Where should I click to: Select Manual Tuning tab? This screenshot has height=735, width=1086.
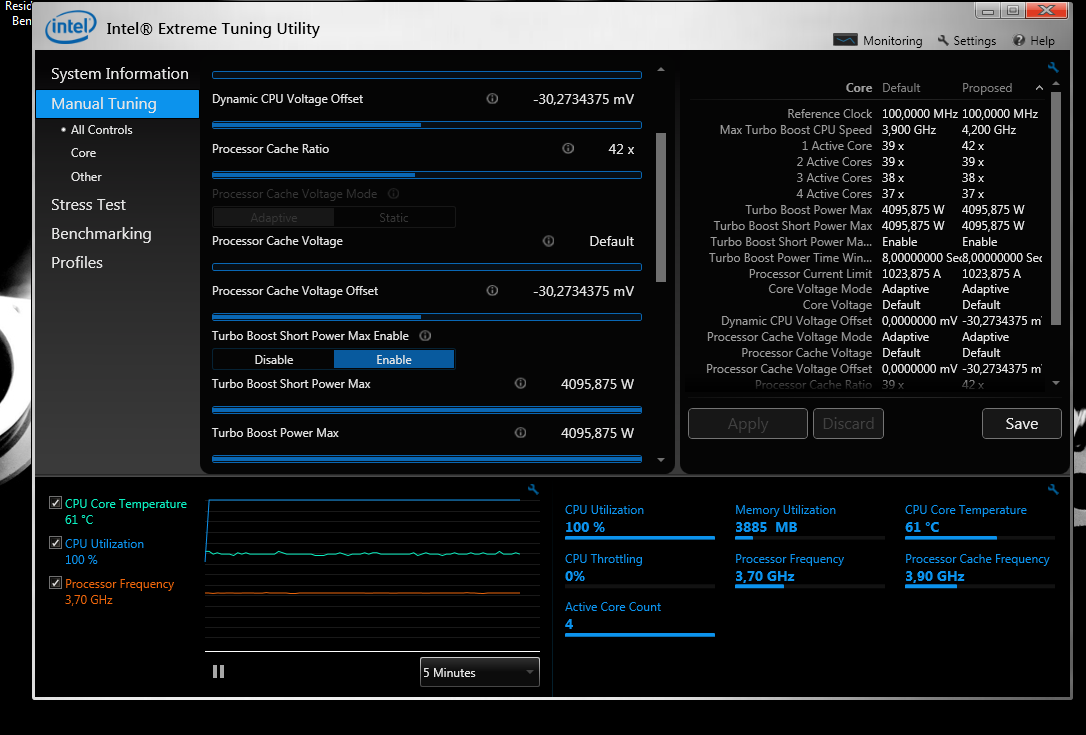(118, 103)
